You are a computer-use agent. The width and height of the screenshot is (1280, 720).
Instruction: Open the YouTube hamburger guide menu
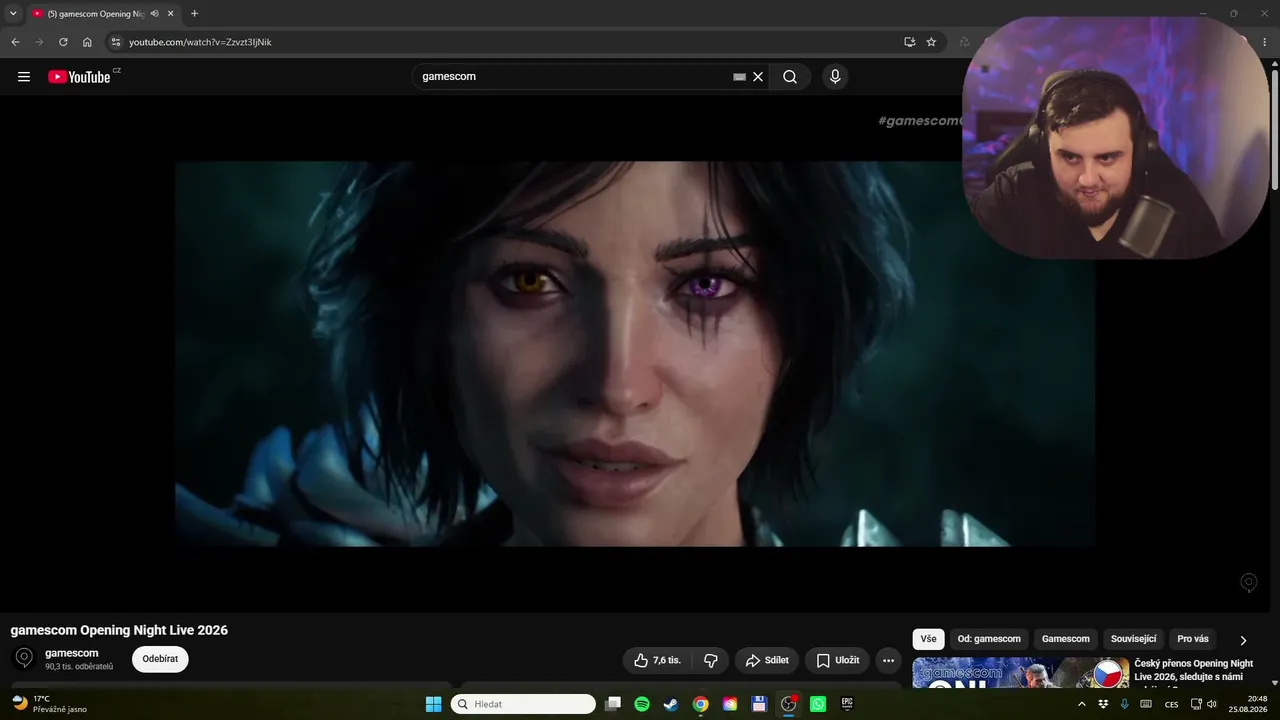click(x=24, y=77)
